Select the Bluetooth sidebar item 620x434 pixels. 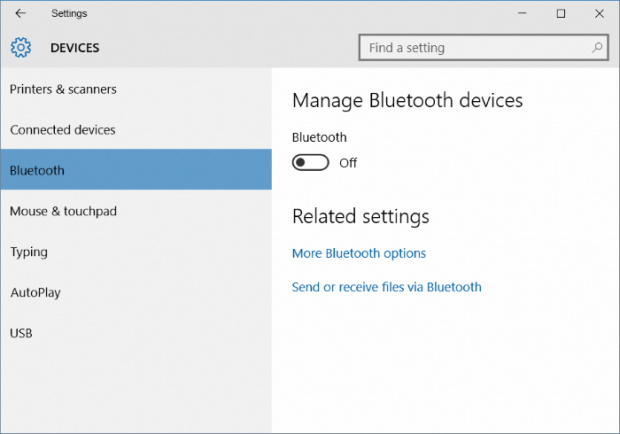(x=37, y=170)
